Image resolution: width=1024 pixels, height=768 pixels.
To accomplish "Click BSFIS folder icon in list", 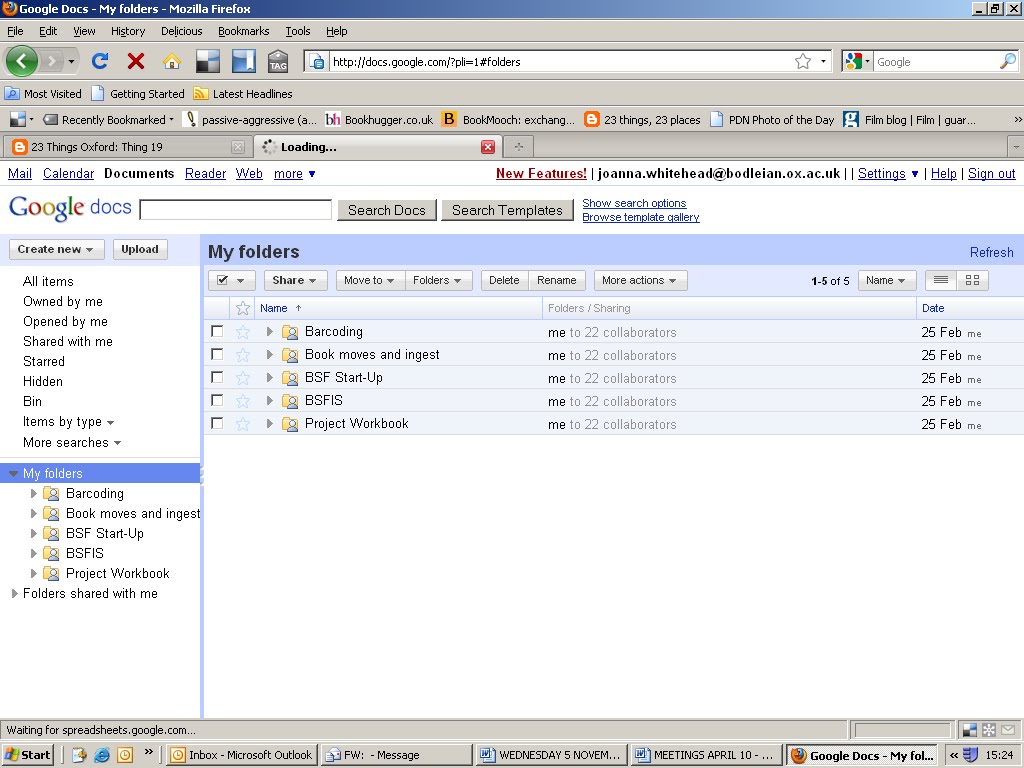I will coord(290,401).
